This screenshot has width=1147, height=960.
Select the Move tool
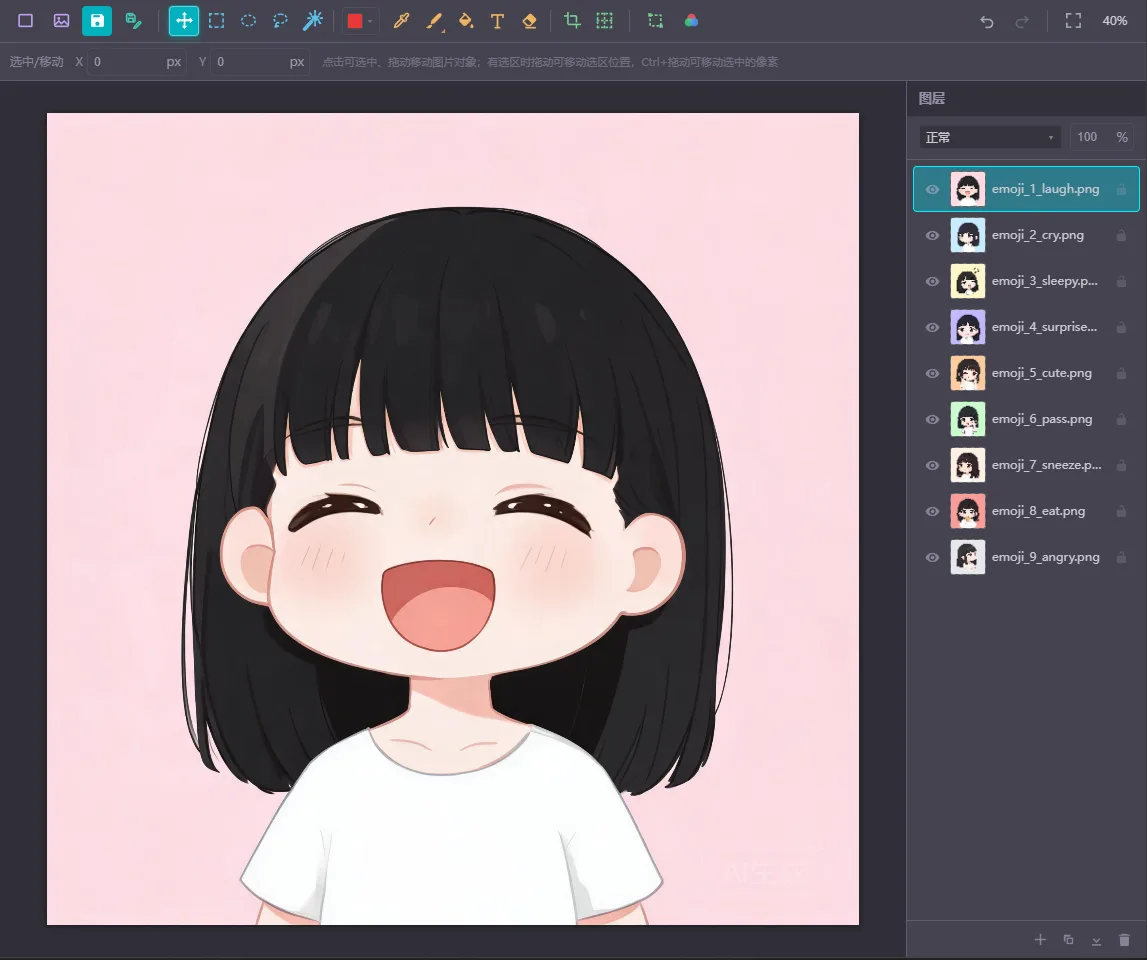[184, 20]
